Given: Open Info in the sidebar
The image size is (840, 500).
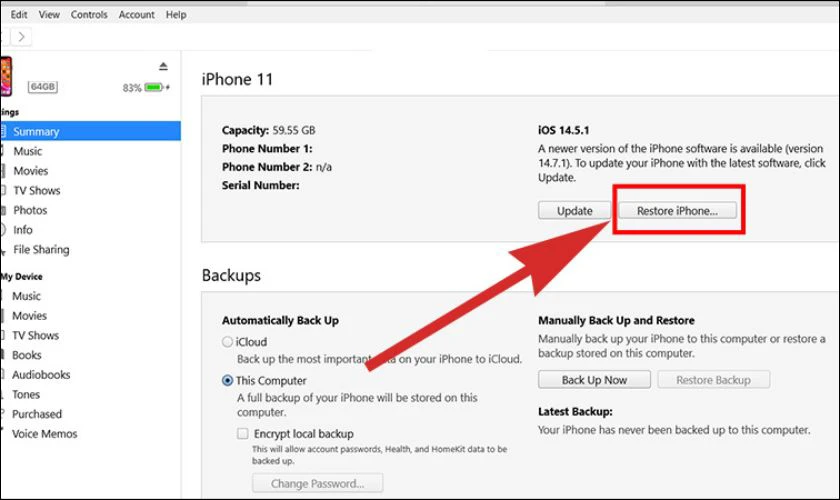Looking at the screenshot, I should click(23, 230).
